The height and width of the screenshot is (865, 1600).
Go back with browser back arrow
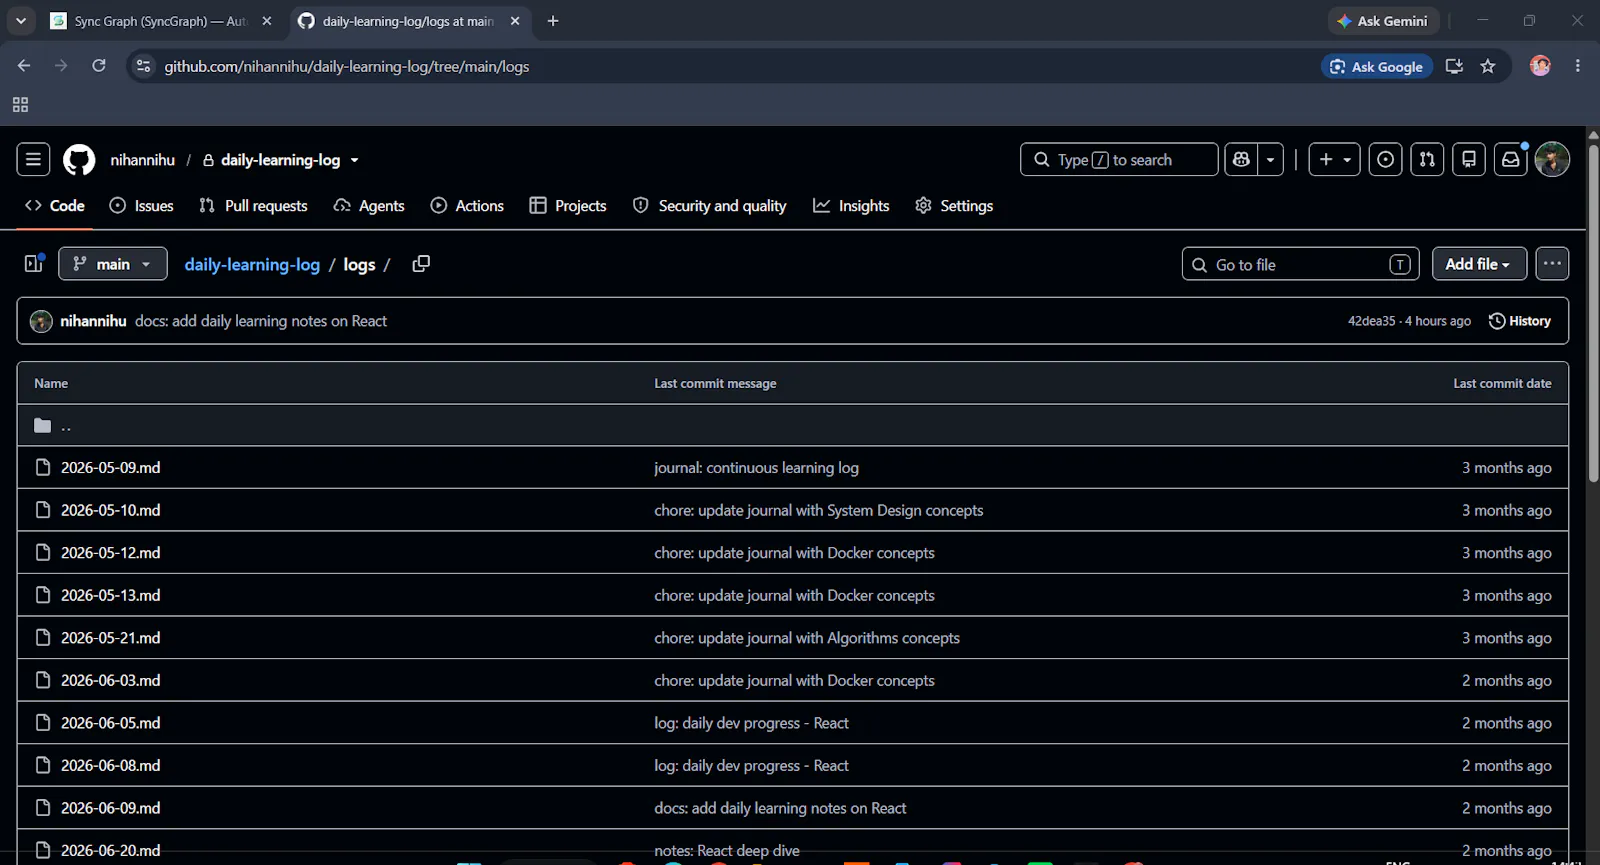tap(24, 66)
